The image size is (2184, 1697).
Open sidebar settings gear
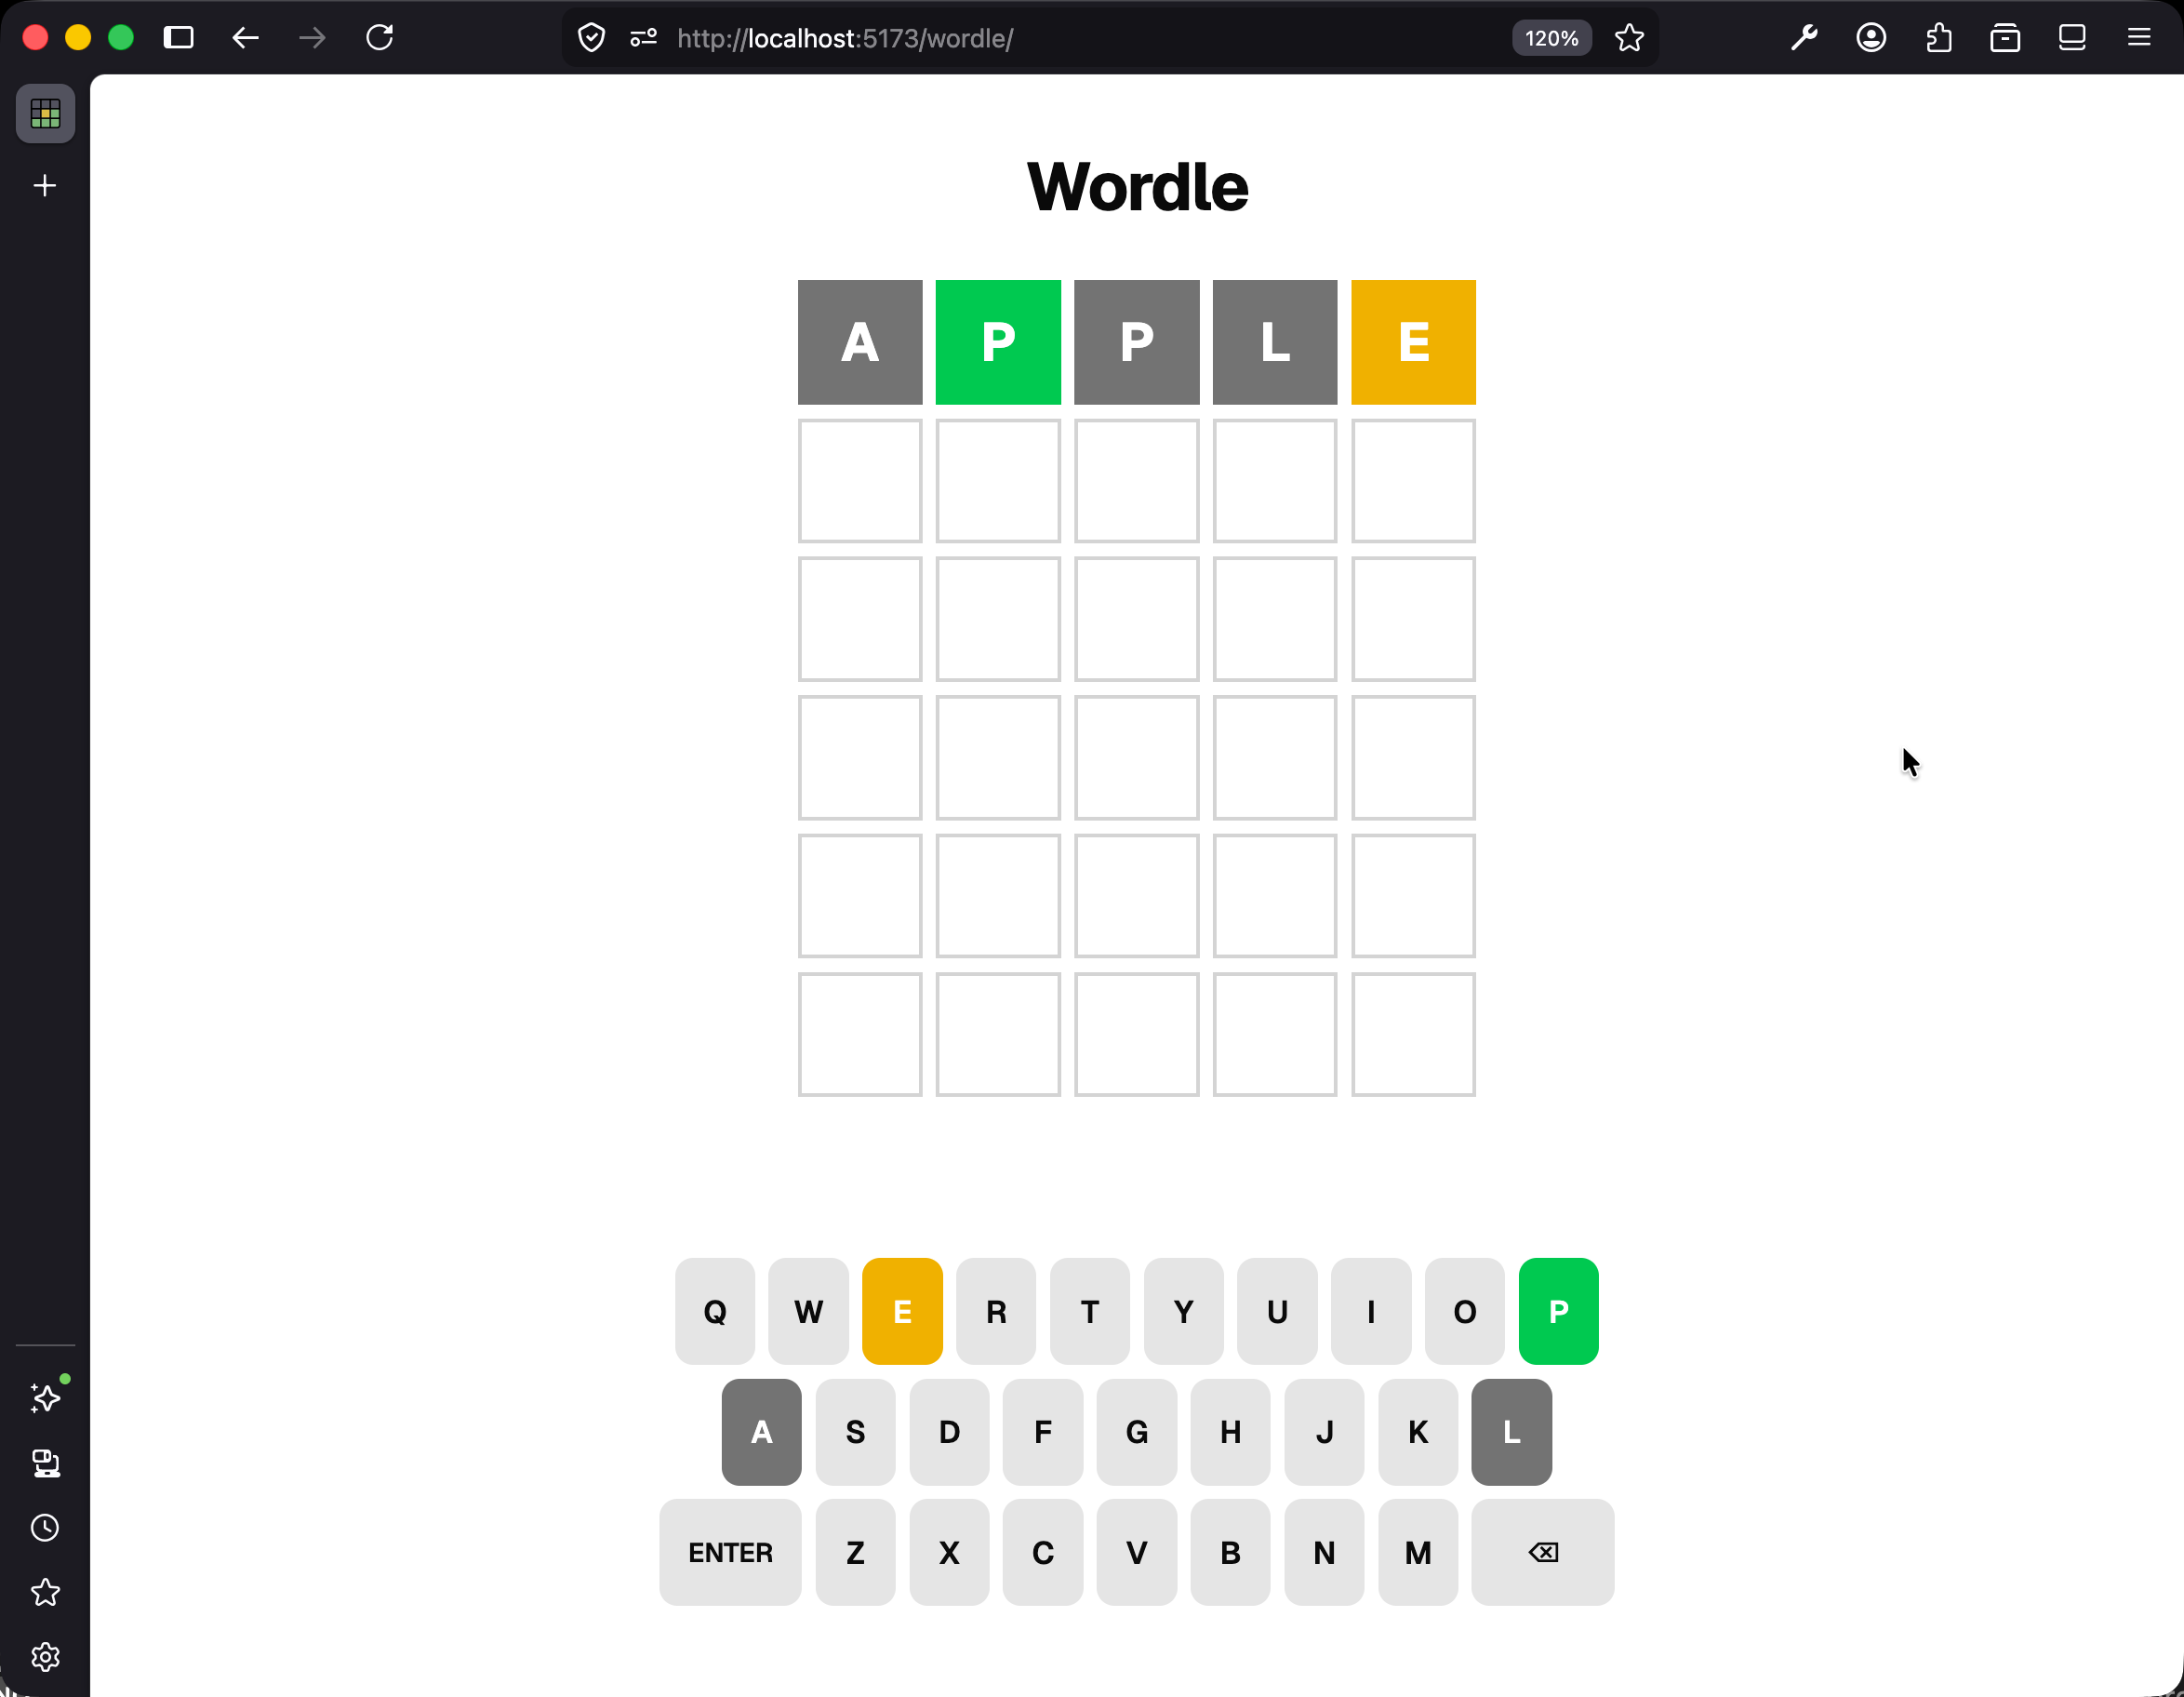click(45, 1657)
